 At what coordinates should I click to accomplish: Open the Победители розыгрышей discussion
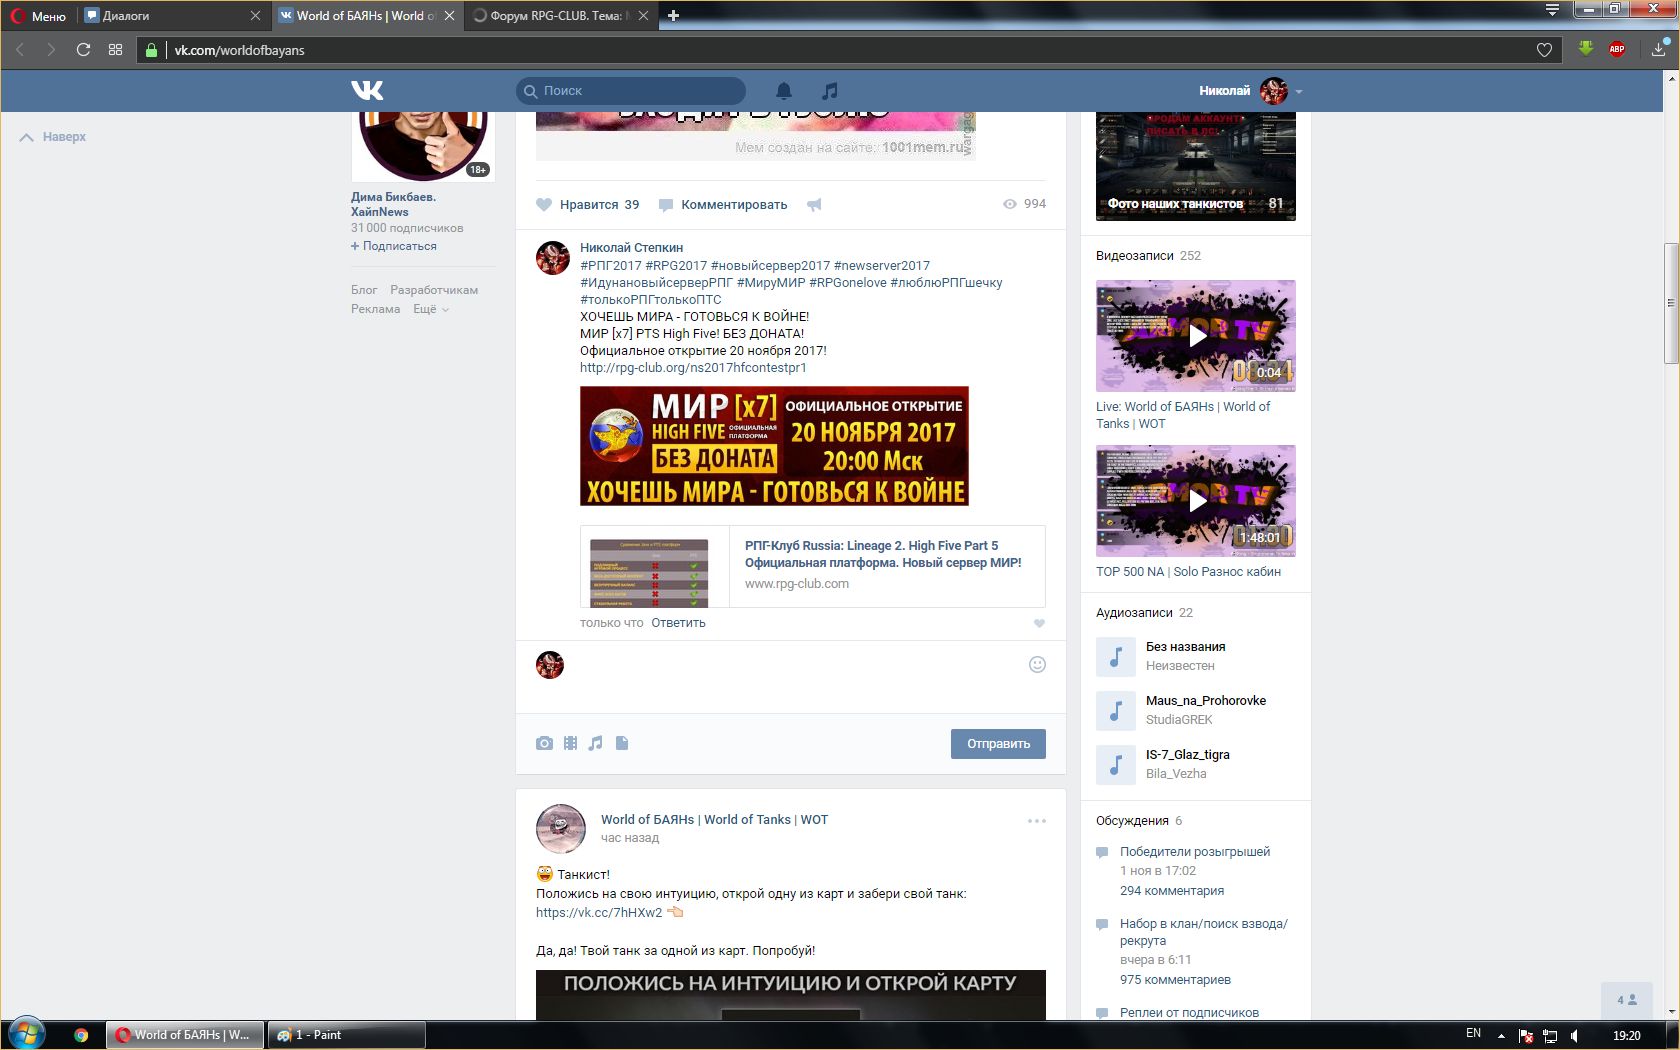pyautogui.click(x=1195, y=852)
